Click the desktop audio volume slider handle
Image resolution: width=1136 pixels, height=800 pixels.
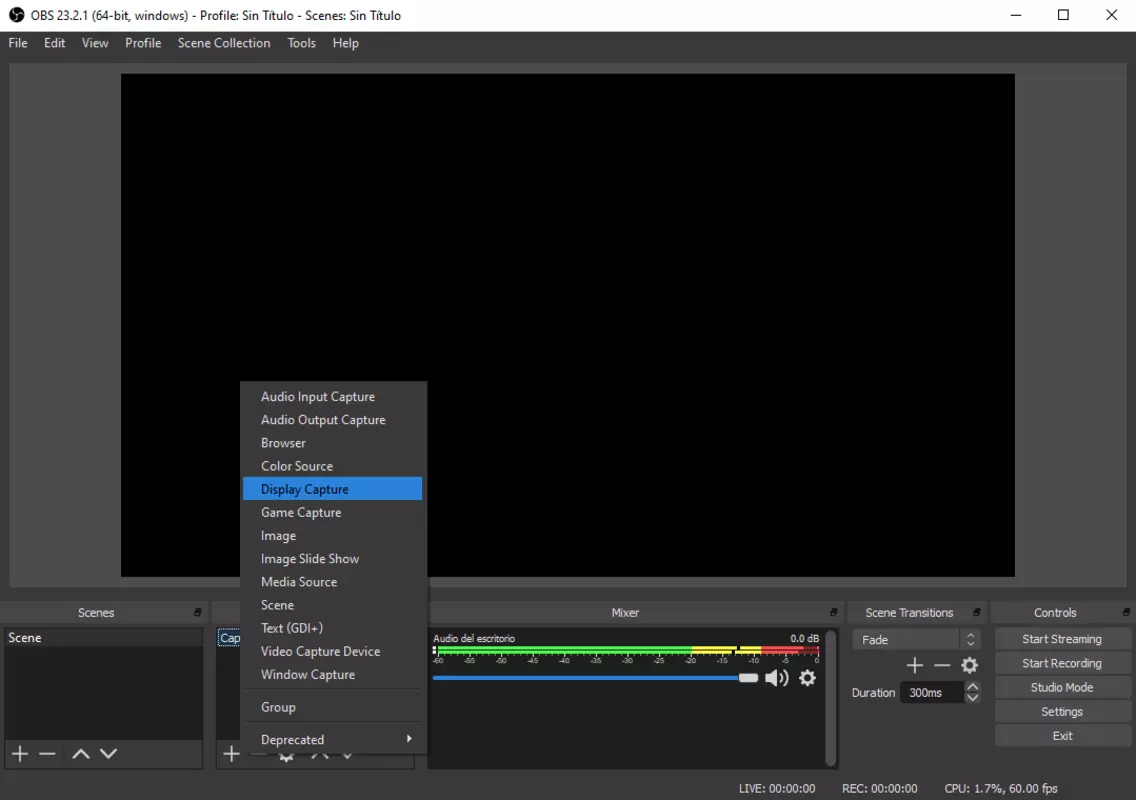pos(748,678)
